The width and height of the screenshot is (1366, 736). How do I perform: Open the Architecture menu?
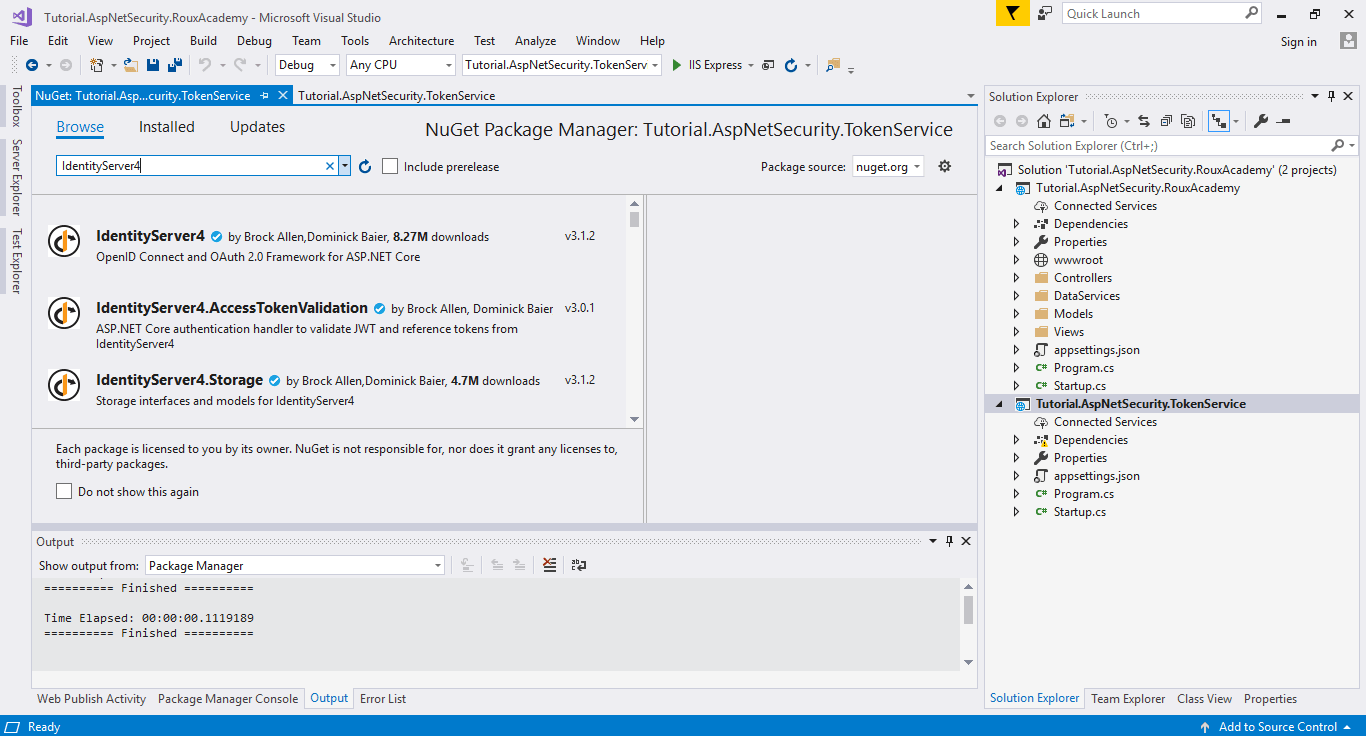click(421, 41)
